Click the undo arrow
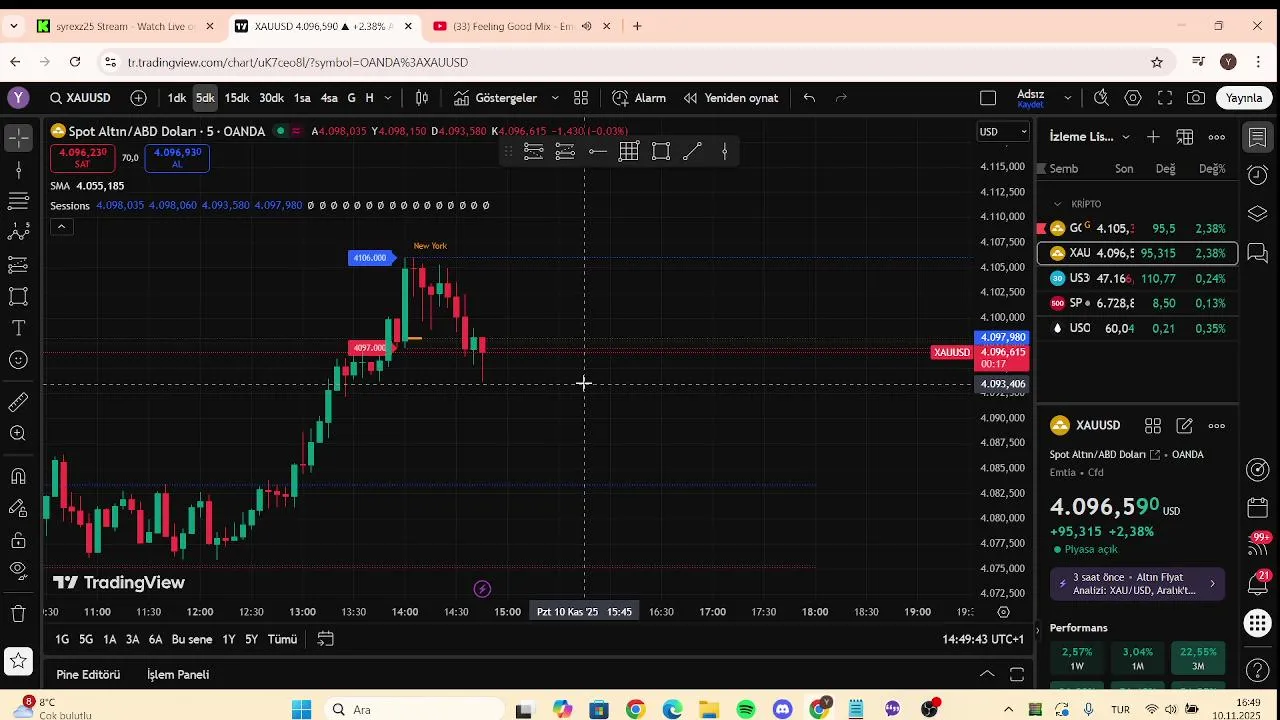Screen dimensions: 1280x720 click(x=809, y=98)
